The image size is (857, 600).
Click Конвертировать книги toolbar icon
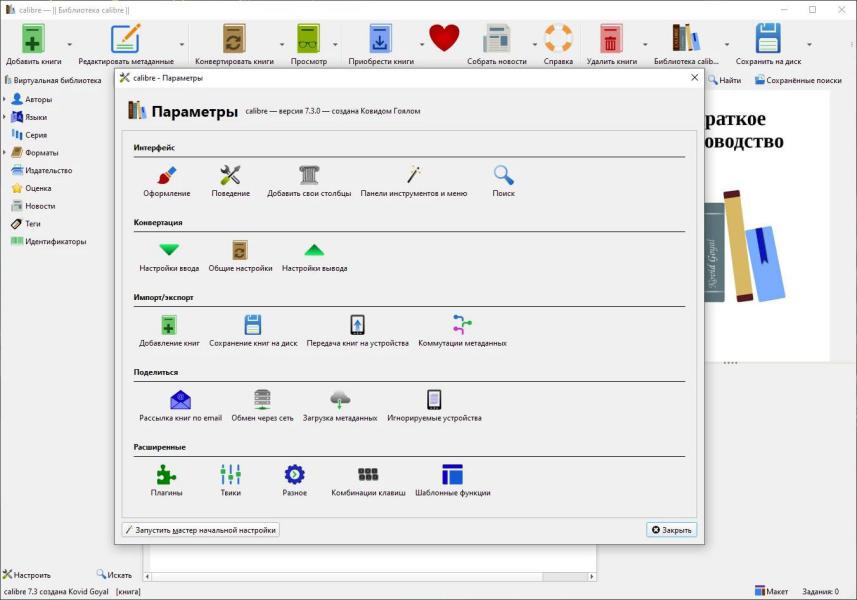pos(234,44)
